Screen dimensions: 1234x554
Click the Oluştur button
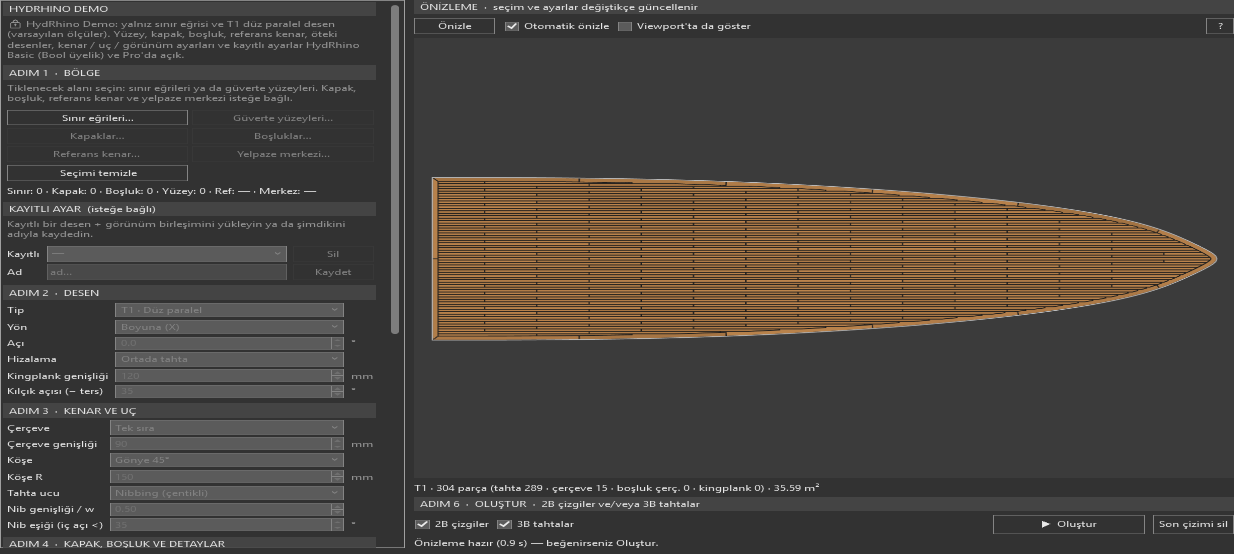1069,524
